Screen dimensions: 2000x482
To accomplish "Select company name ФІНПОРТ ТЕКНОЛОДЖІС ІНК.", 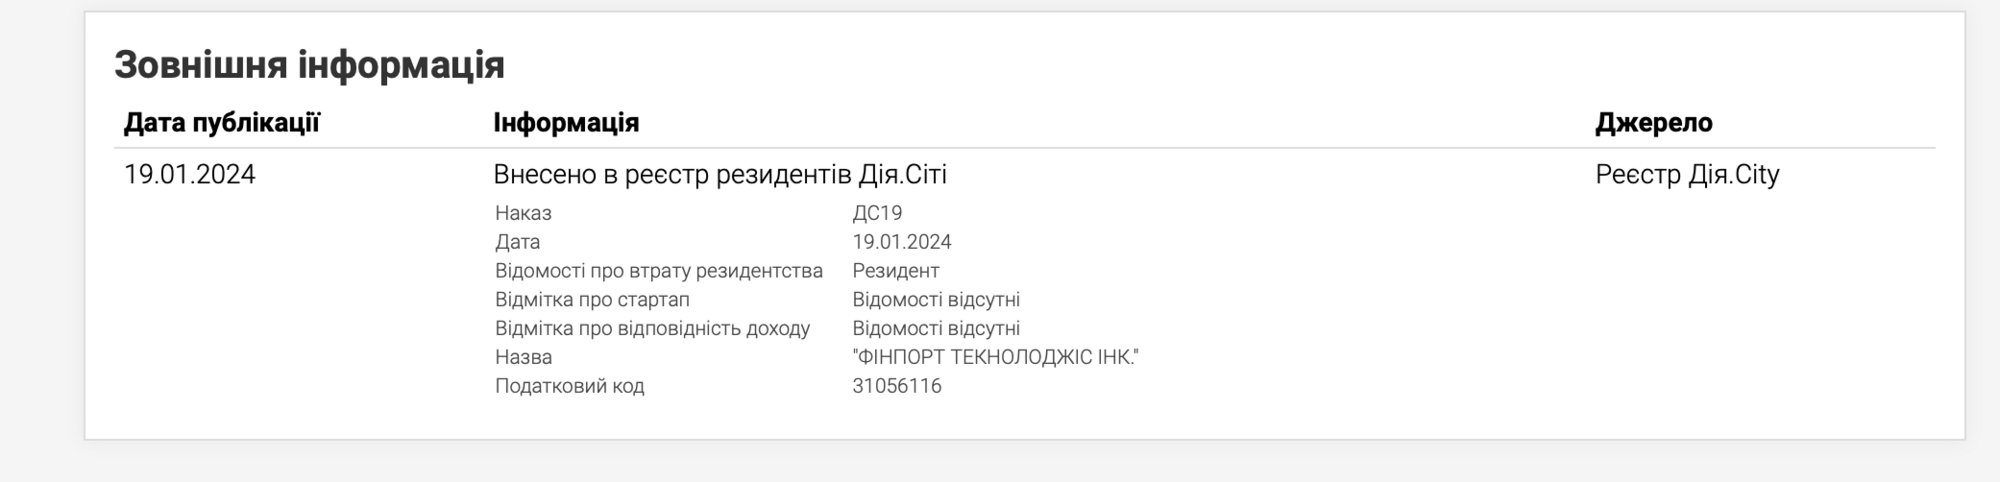I will pos(995,357).
